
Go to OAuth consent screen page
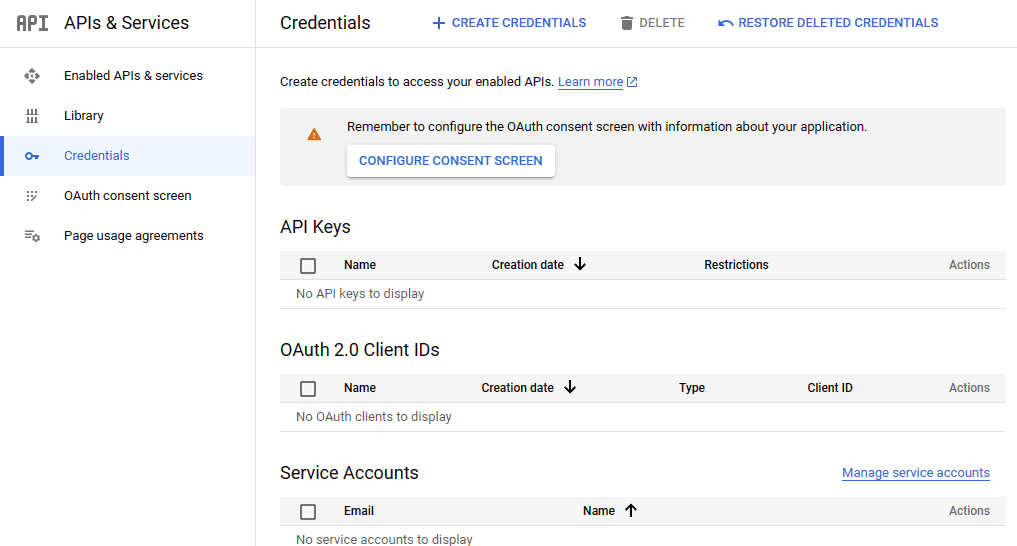[128, 196]
